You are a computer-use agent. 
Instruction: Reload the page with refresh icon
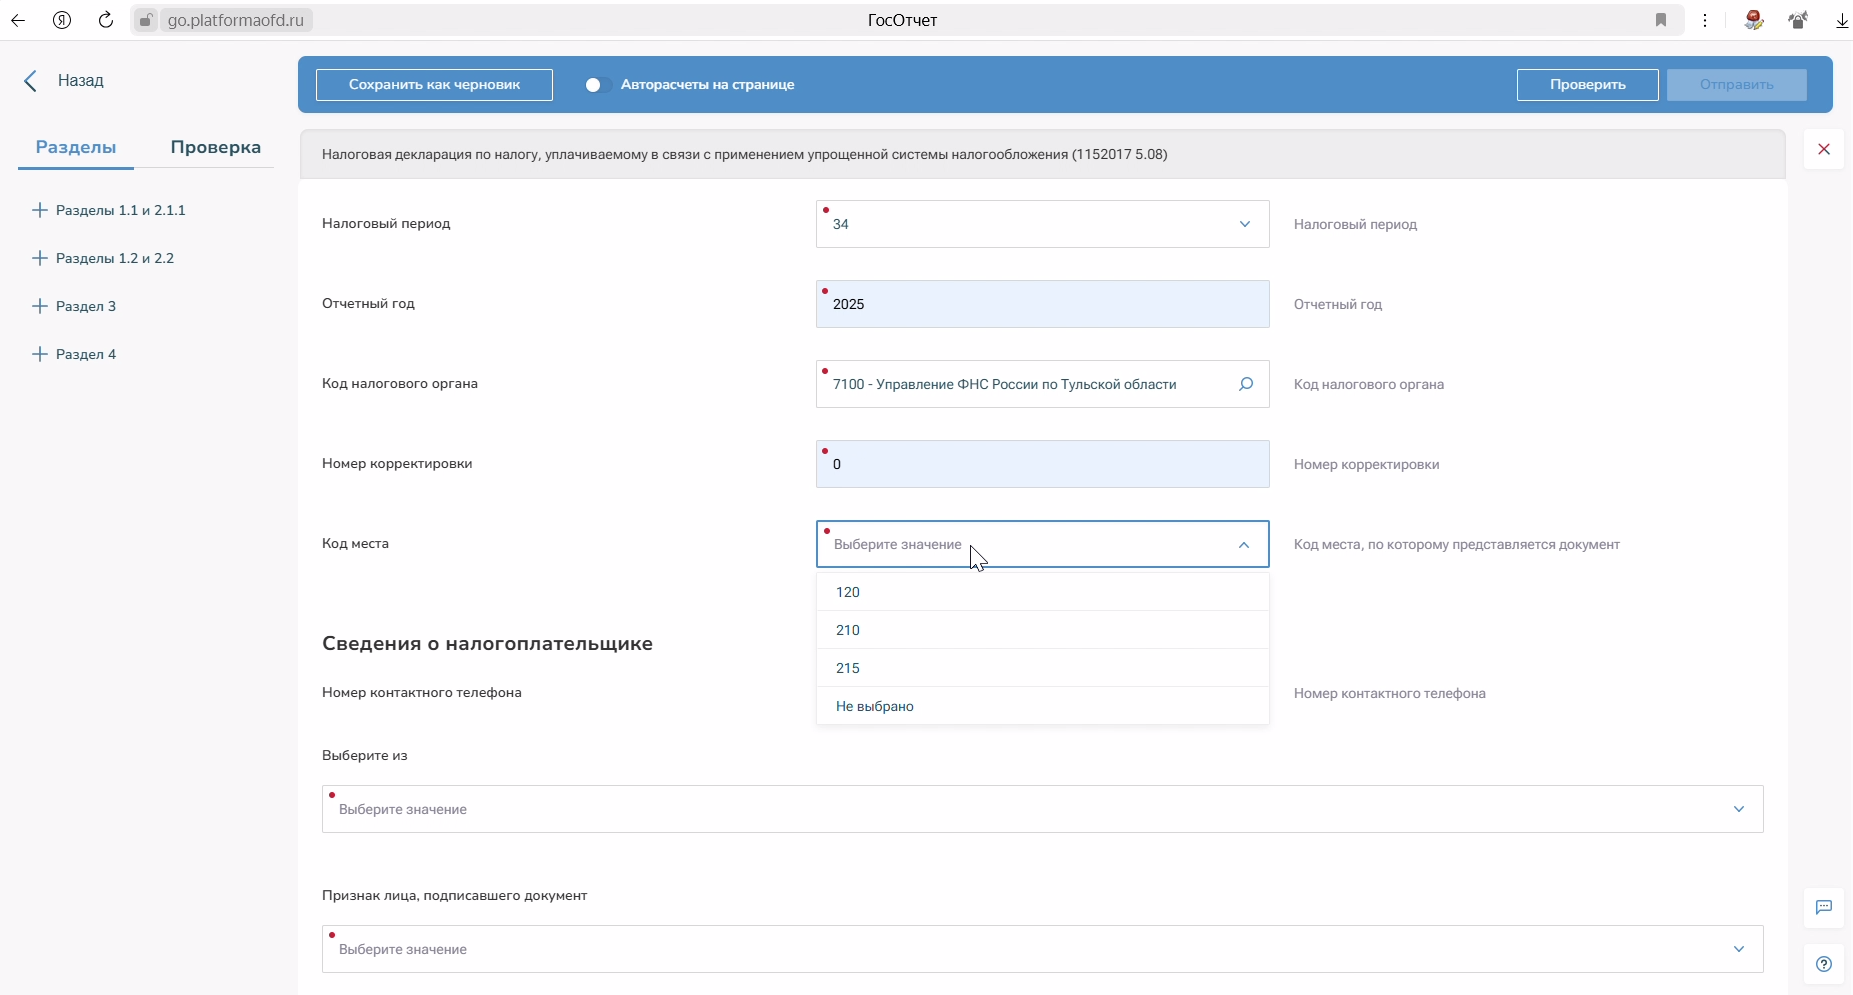(106, 20)
